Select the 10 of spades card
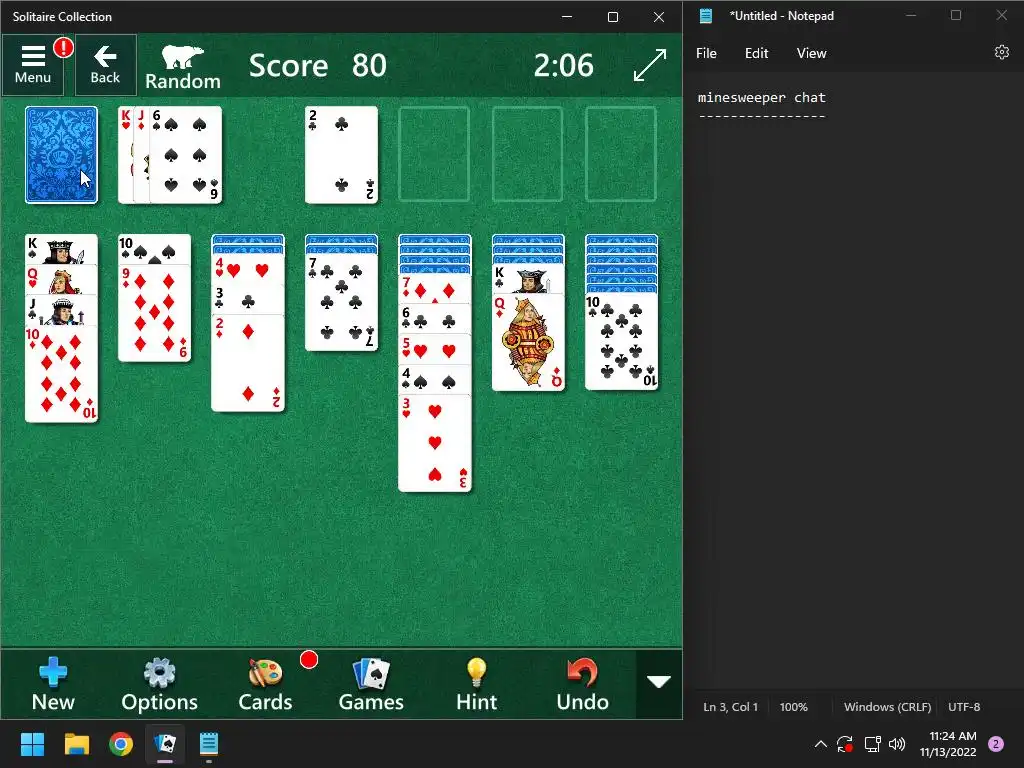Viewport: 1024px width, 768px height. pos(154,249)
